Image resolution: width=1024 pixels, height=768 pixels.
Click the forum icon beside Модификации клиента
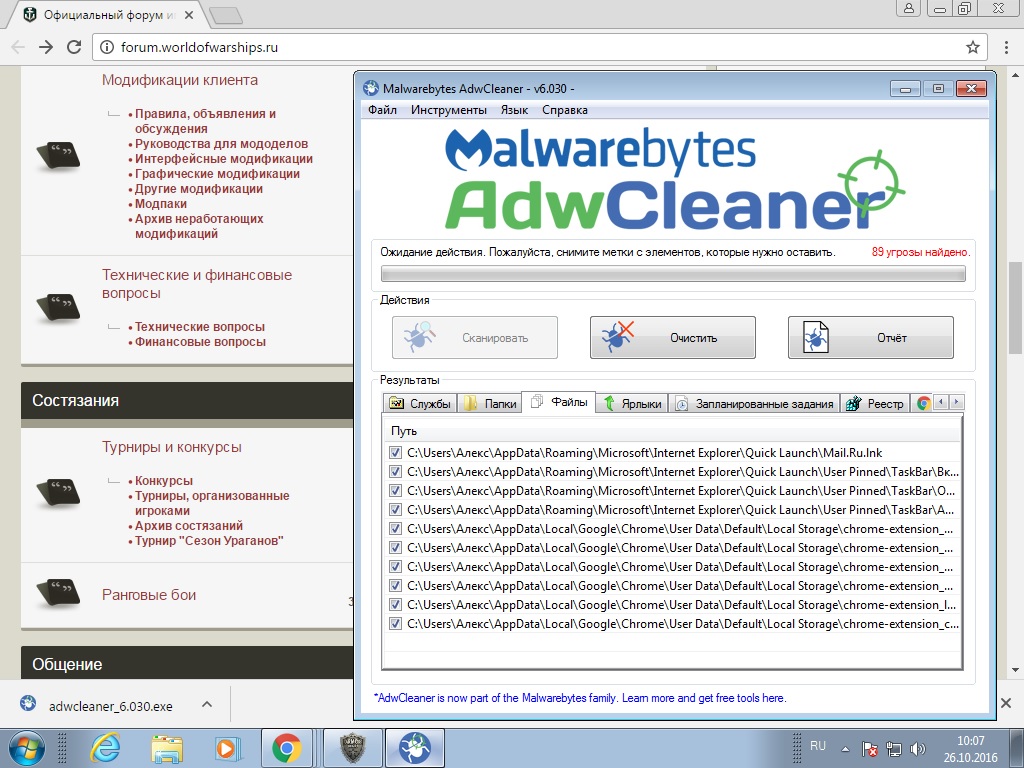58,156
